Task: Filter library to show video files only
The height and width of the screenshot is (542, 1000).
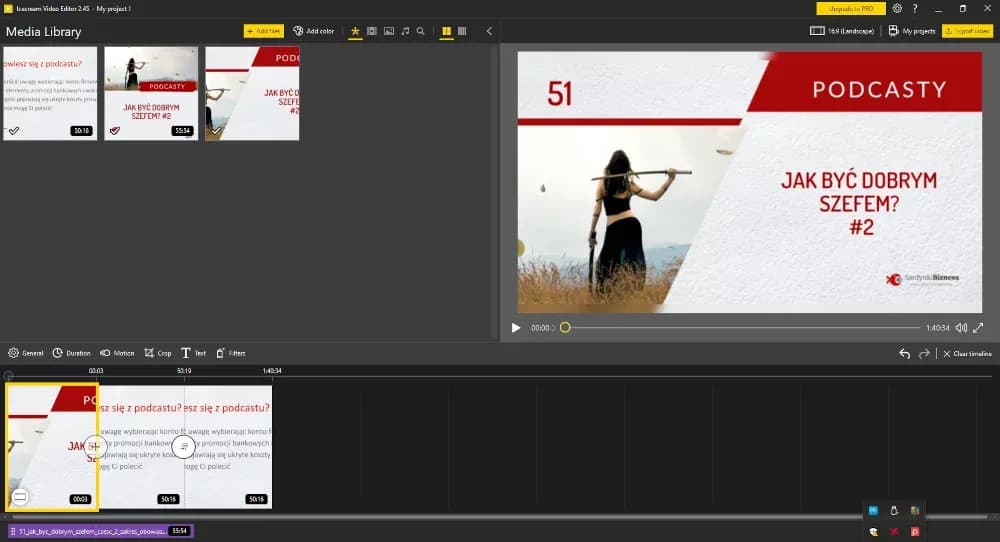Action: [x=372, y=31]
